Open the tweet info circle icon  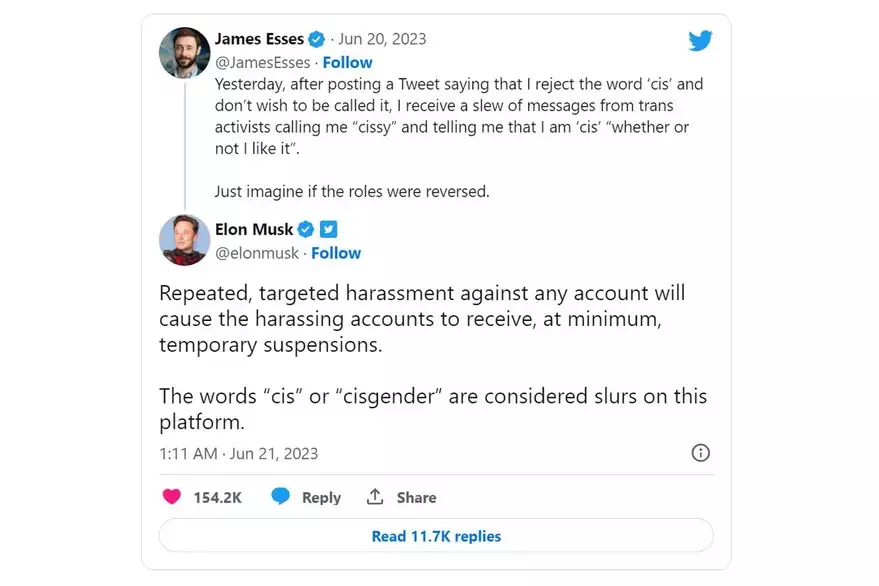701,453
